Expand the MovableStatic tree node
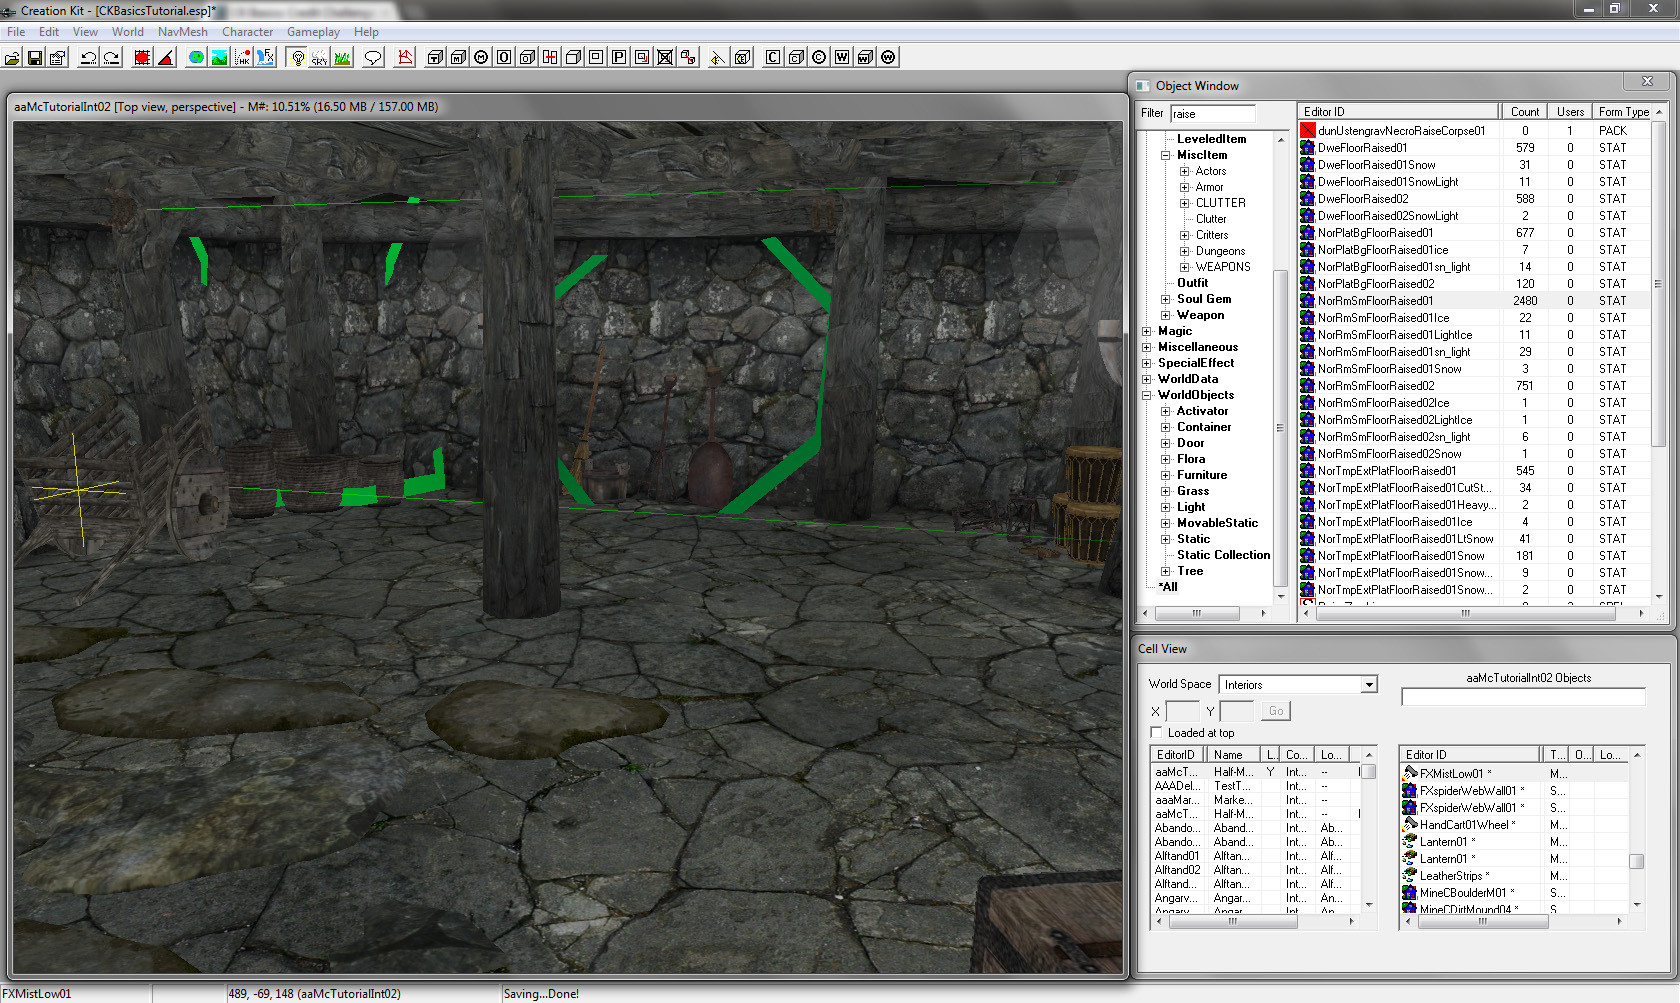Image resolution: width=1680 pixels, height=1003 pixels. coord(1166,523)
